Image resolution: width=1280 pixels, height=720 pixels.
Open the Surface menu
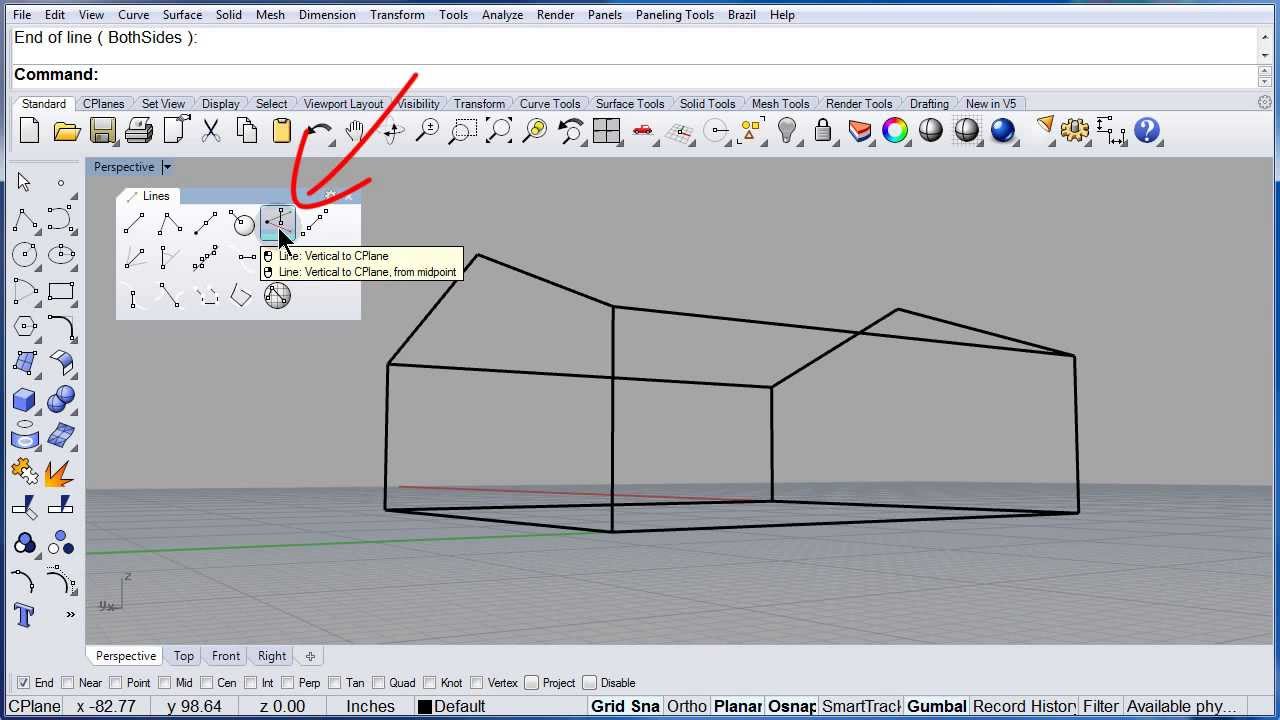coord(182,15)
